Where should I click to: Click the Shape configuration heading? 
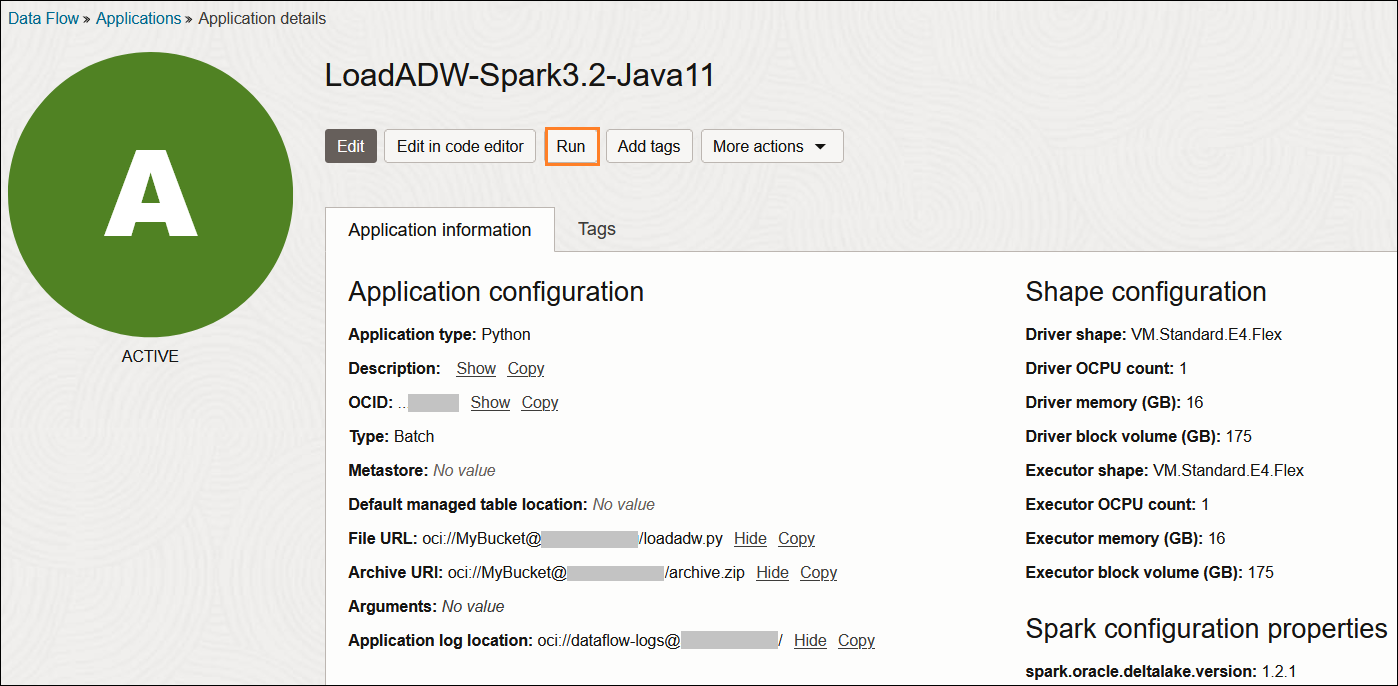coord(1146,292)
